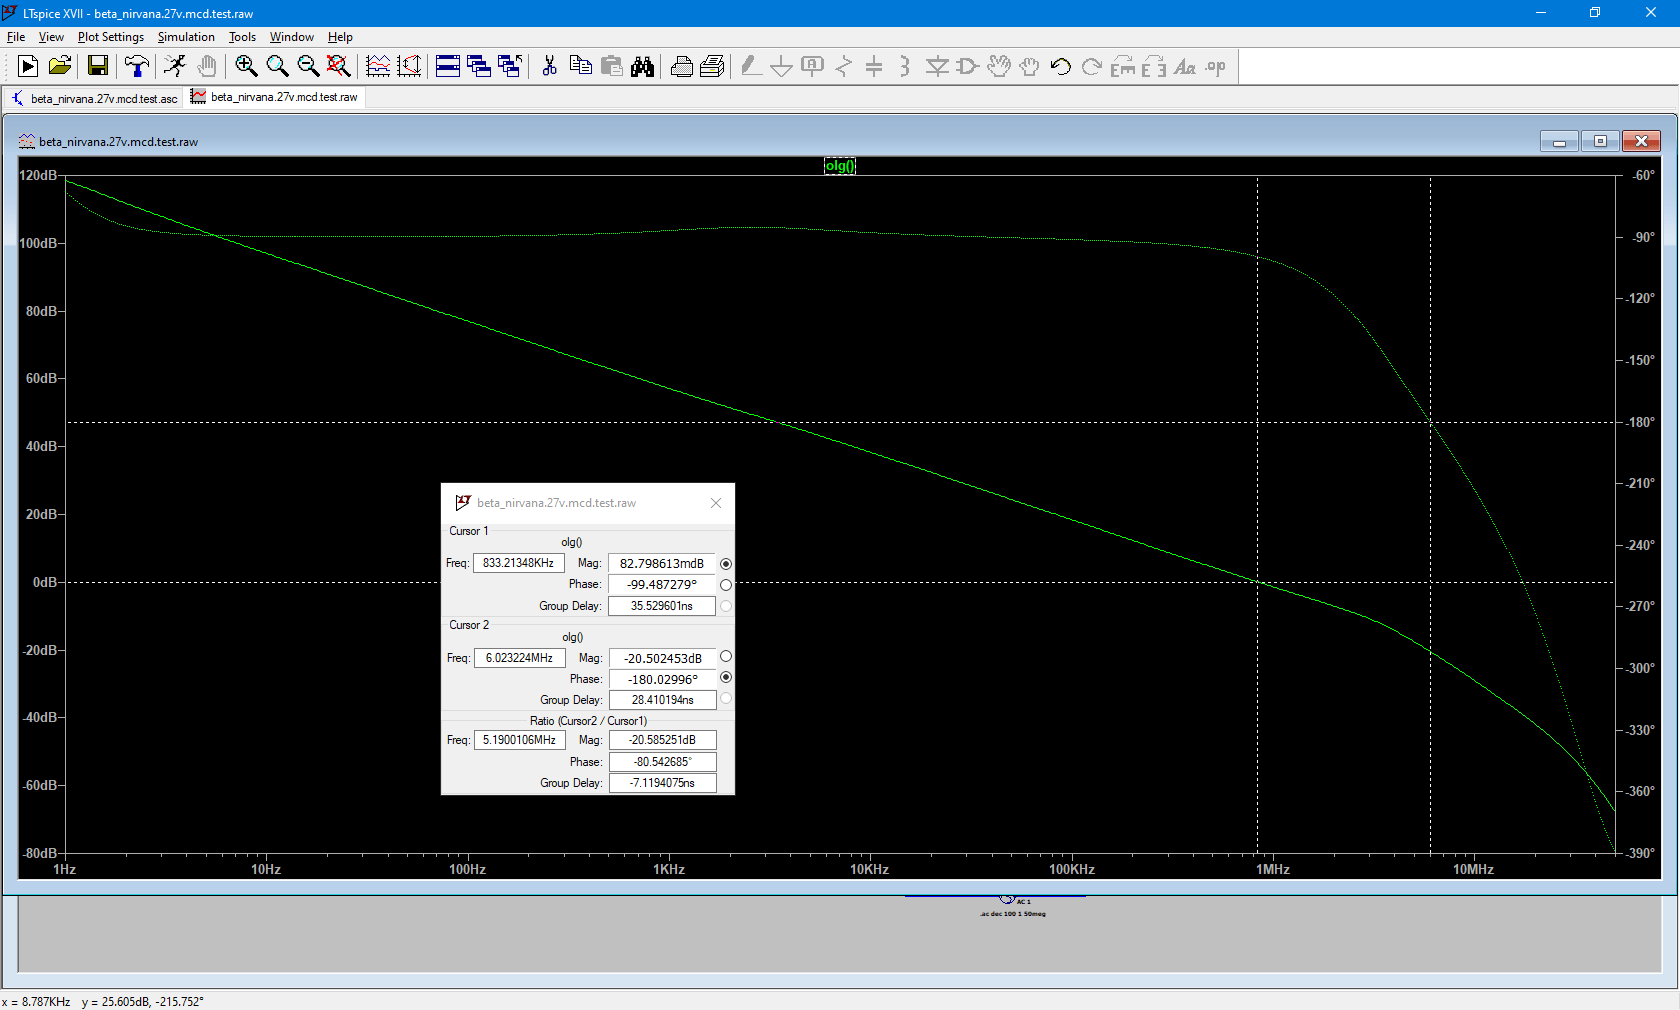Select Cursor 1 Phase radio button

click(x=726, y=585)
